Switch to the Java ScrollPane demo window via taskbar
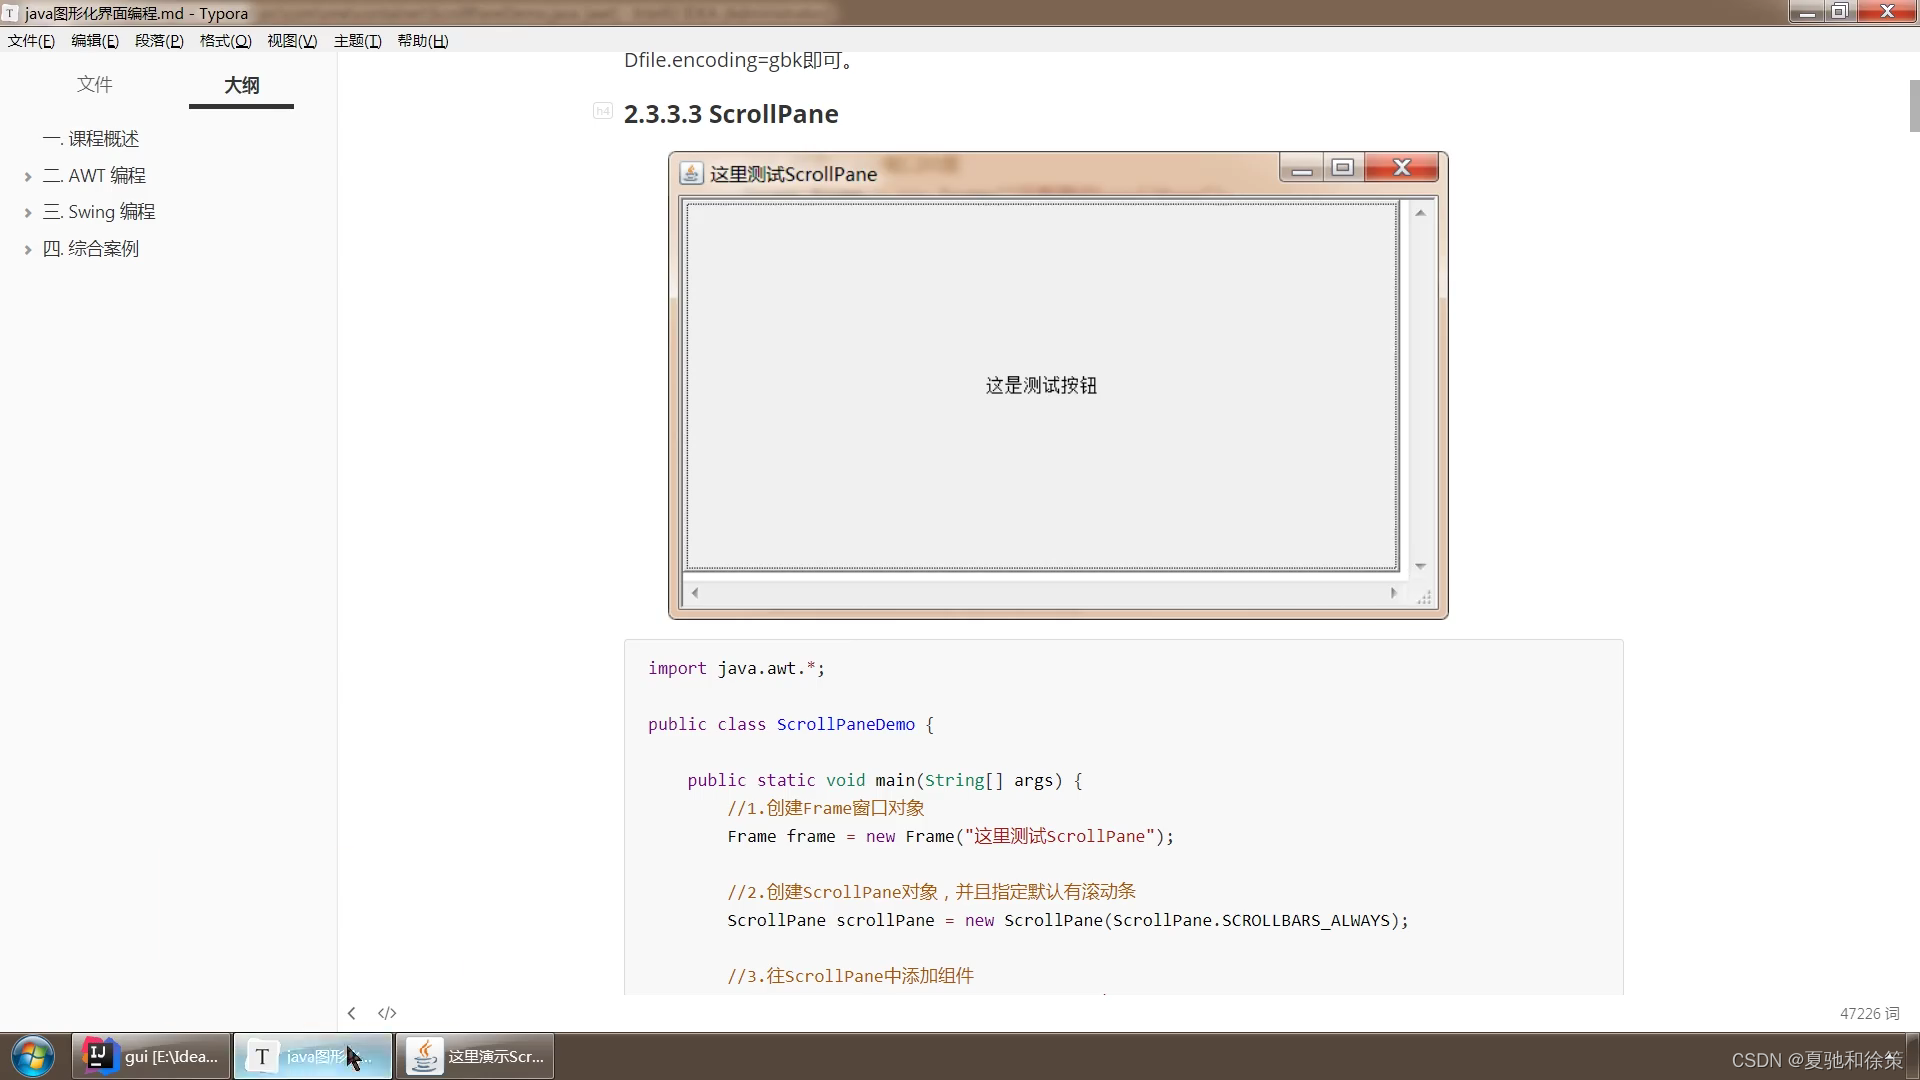The image size is (1920, 1080). (x=474, y=1056)
